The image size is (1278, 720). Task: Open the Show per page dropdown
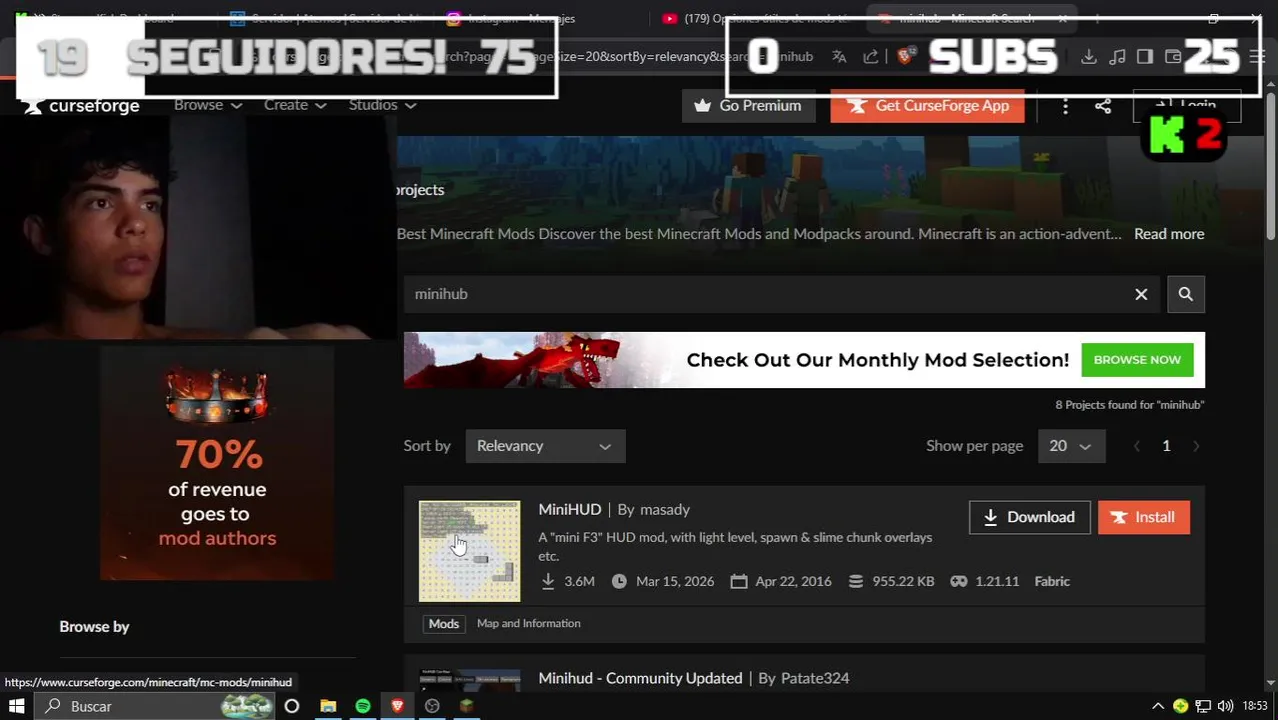1071,446
